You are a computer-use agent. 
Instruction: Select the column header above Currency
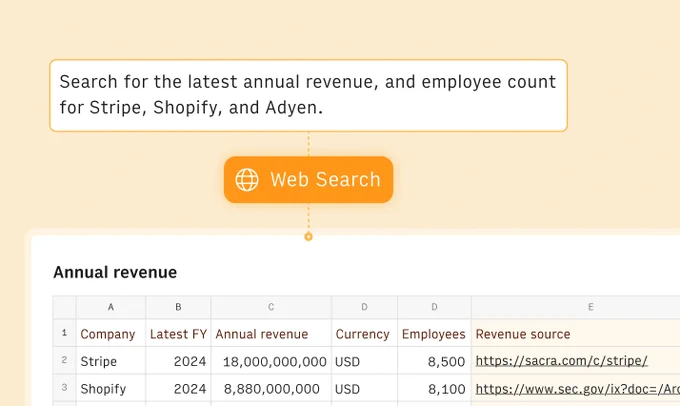pyautogui.click(x=364, y=307)
